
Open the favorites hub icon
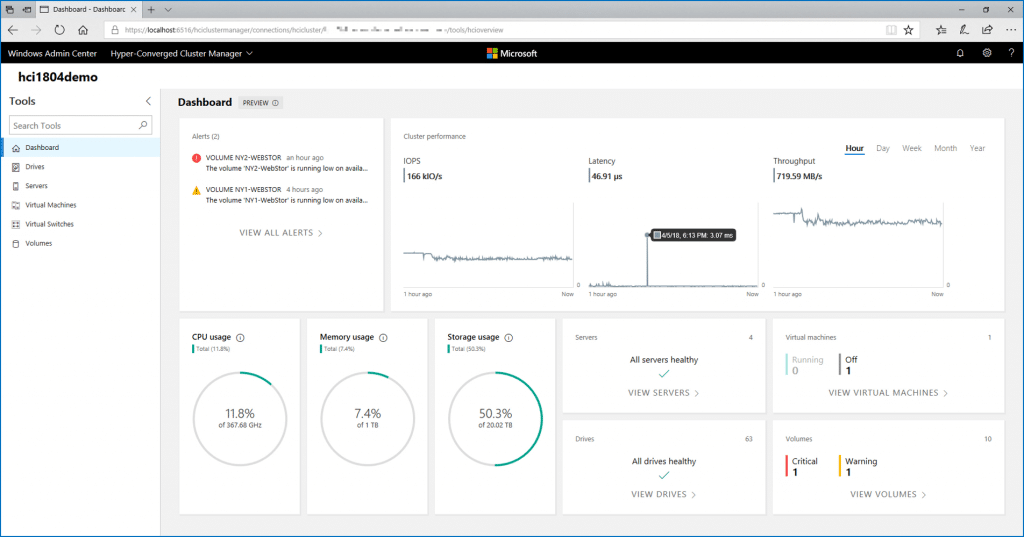point(941,30)
